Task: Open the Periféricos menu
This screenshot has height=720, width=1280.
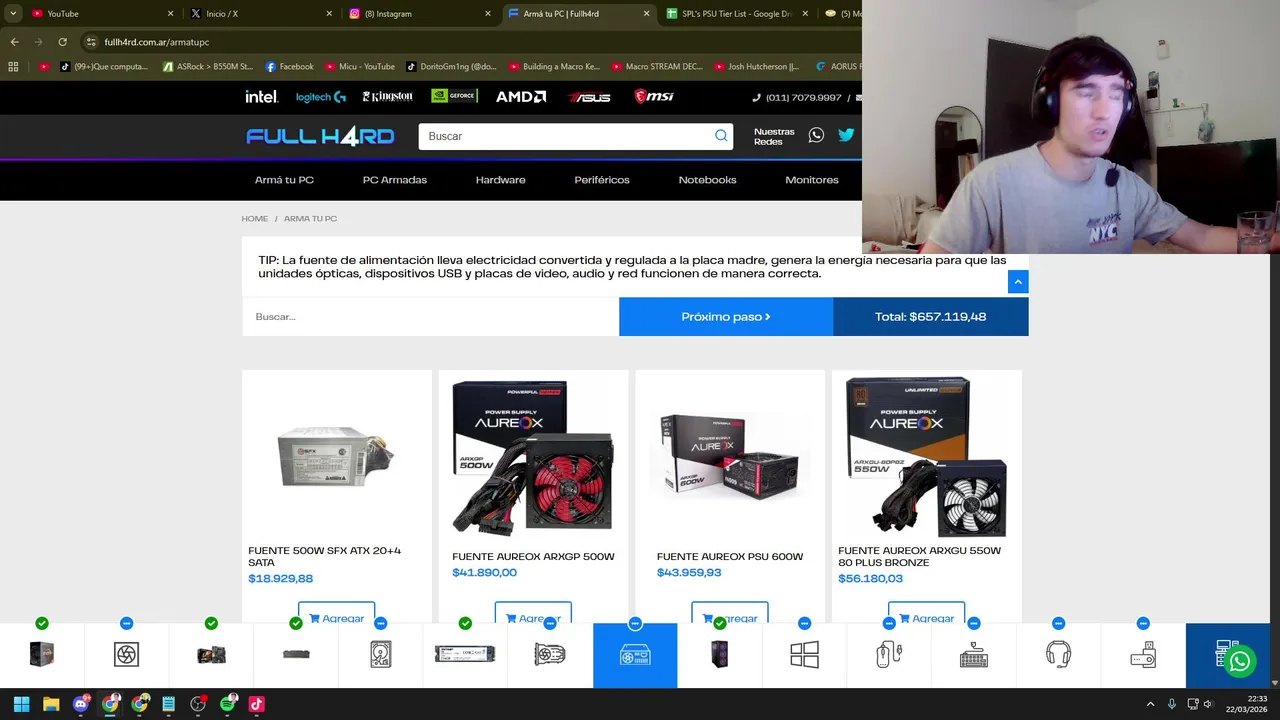Action: pyautogui.click(x=602, y=180)
